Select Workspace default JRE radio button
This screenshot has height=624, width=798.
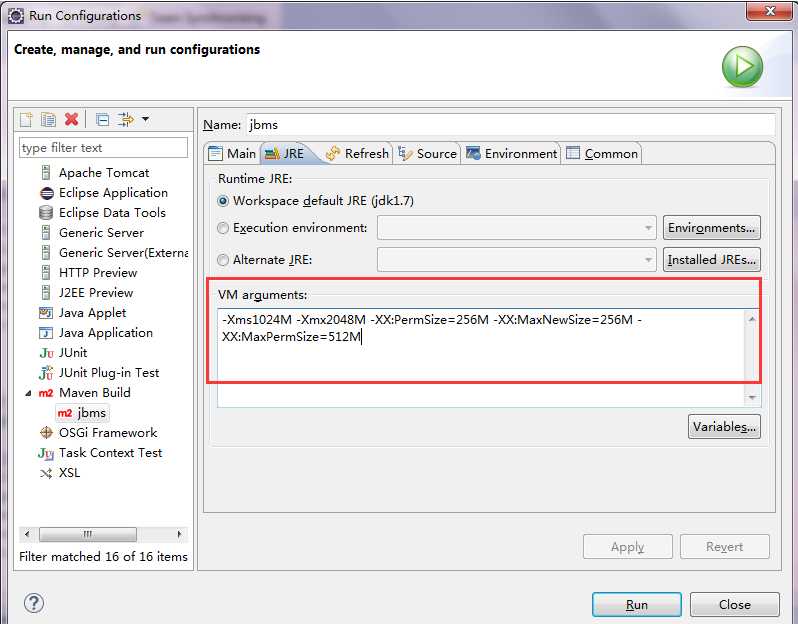[x=224, y=201]
